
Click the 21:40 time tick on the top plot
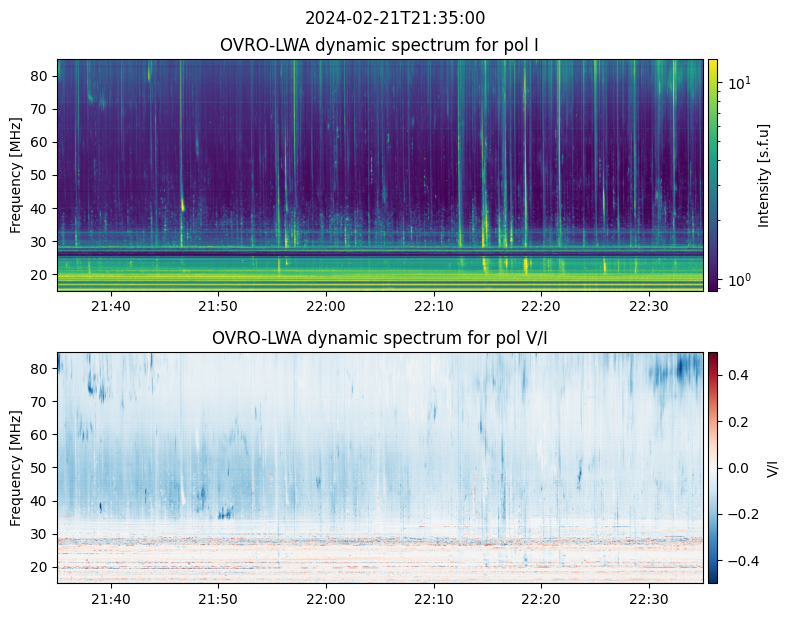(111, 305)
